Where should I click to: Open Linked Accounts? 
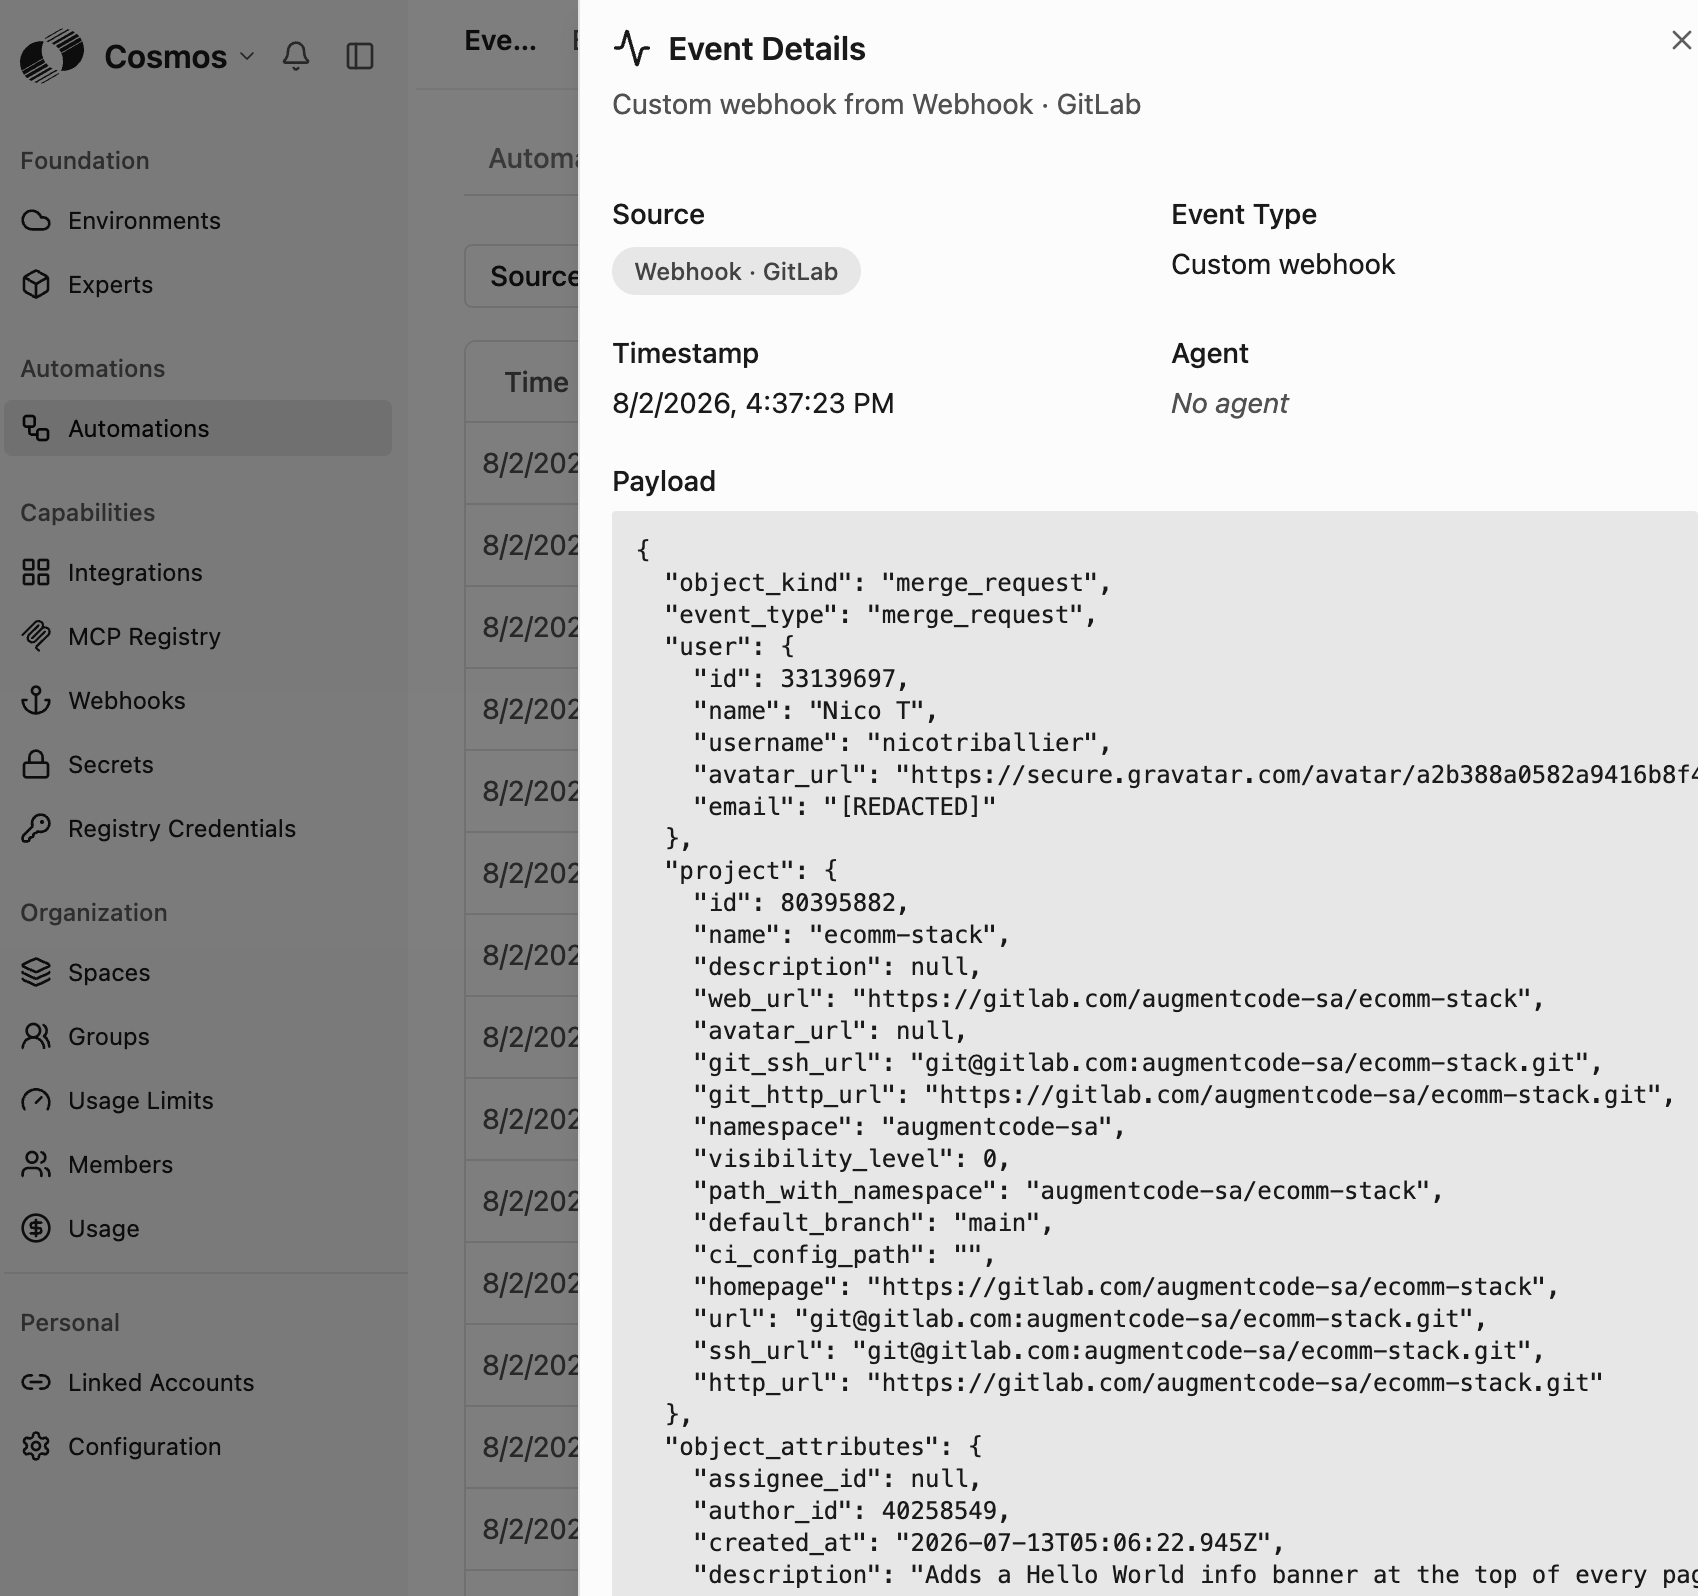198,1383
